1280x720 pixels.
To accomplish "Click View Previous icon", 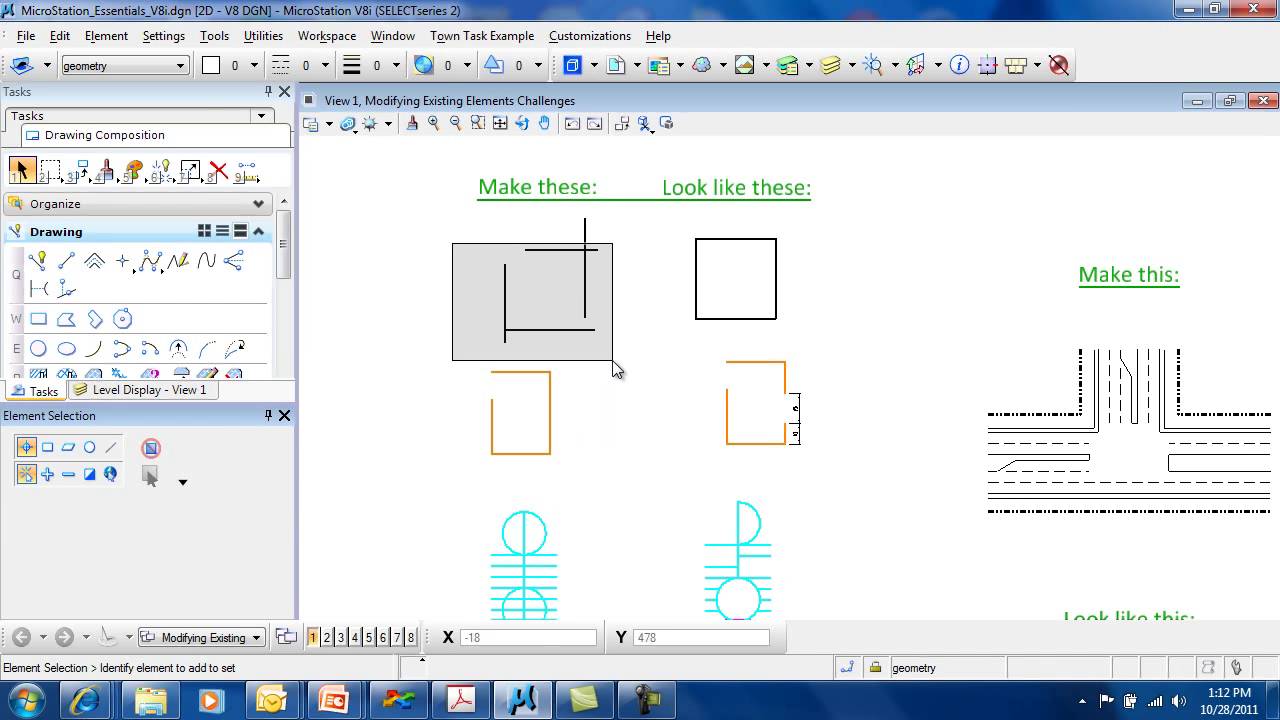I will 572,123.
